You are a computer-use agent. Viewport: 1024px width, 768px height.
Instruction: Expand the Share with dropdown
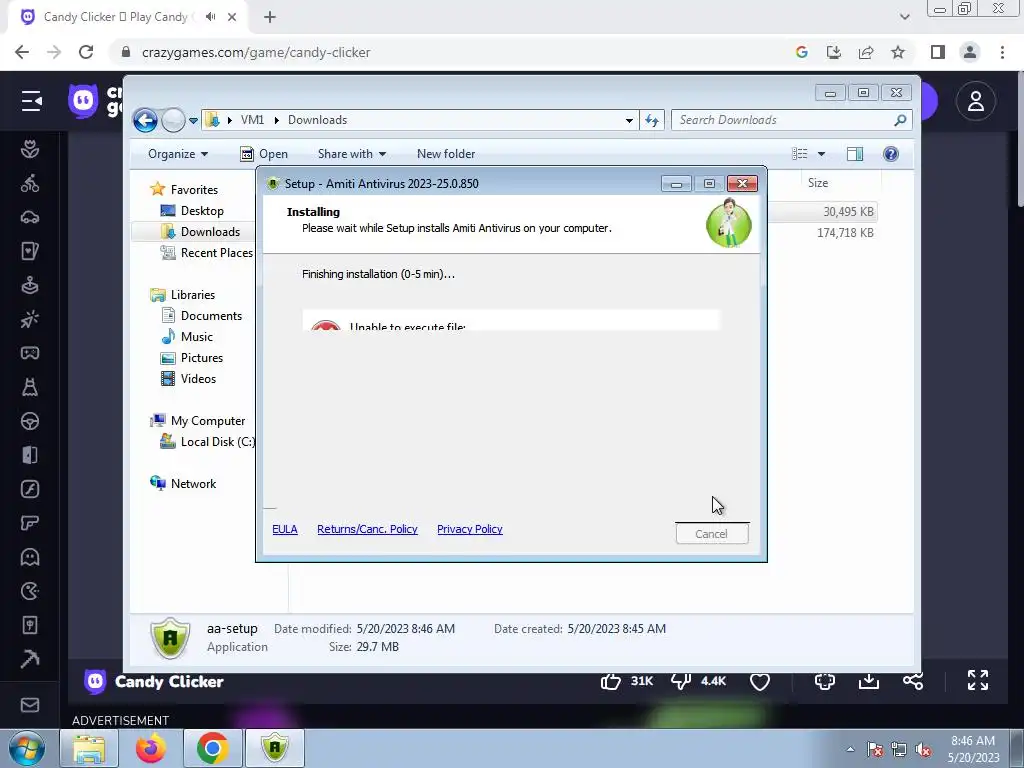(x=352, y=153)
